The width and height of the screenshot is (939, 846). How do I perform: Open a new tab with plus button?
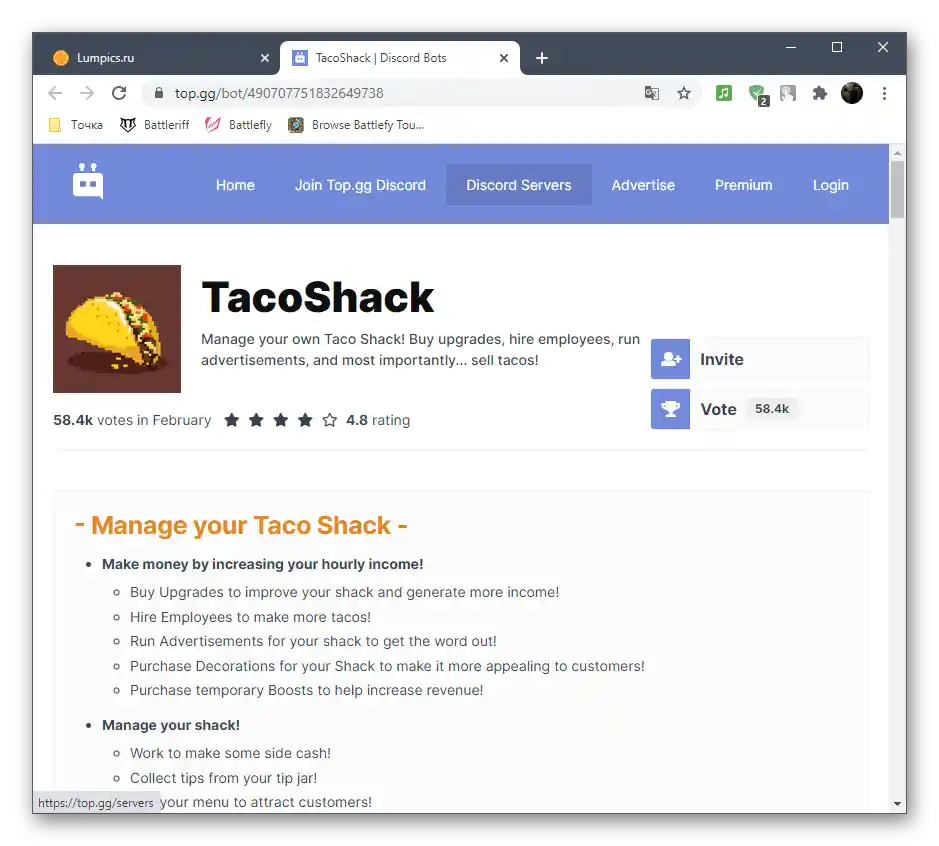542,58
